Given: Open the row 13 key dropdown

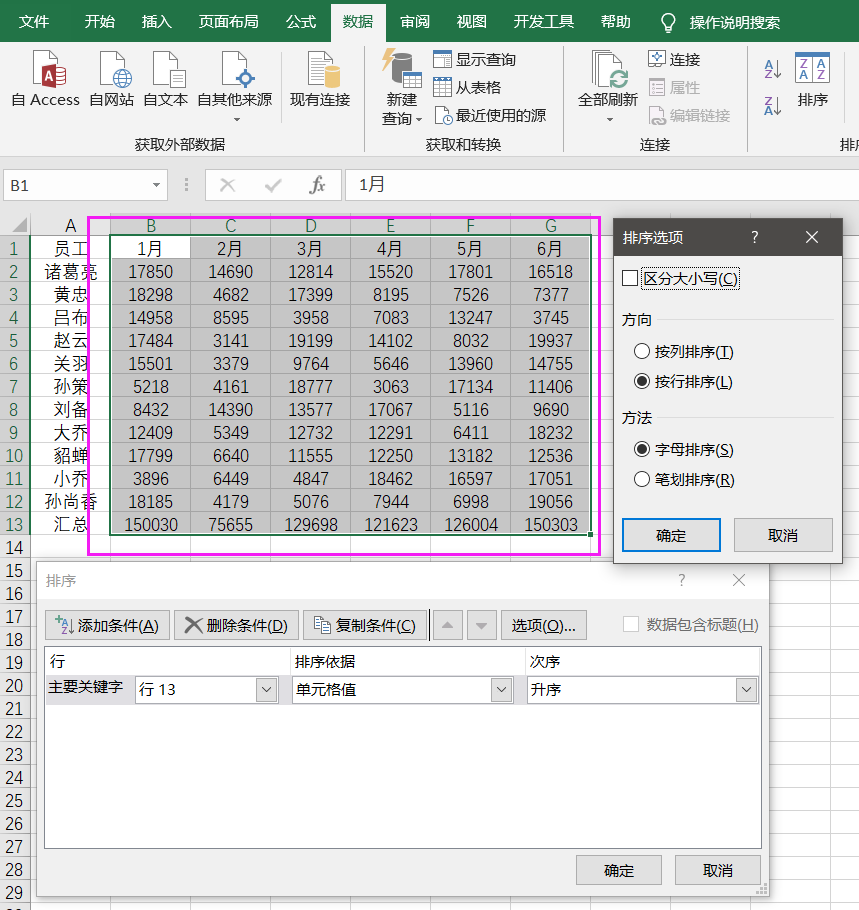Looking at the screenshot, I should (266, 689).
